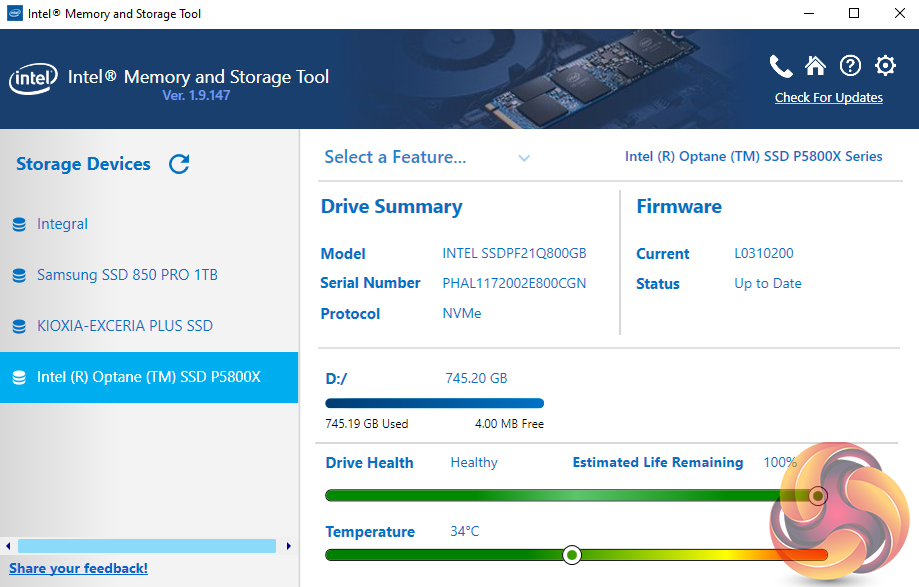Click the disk icon beside Integral
This screenshot has height=587, width=919.
19,225
